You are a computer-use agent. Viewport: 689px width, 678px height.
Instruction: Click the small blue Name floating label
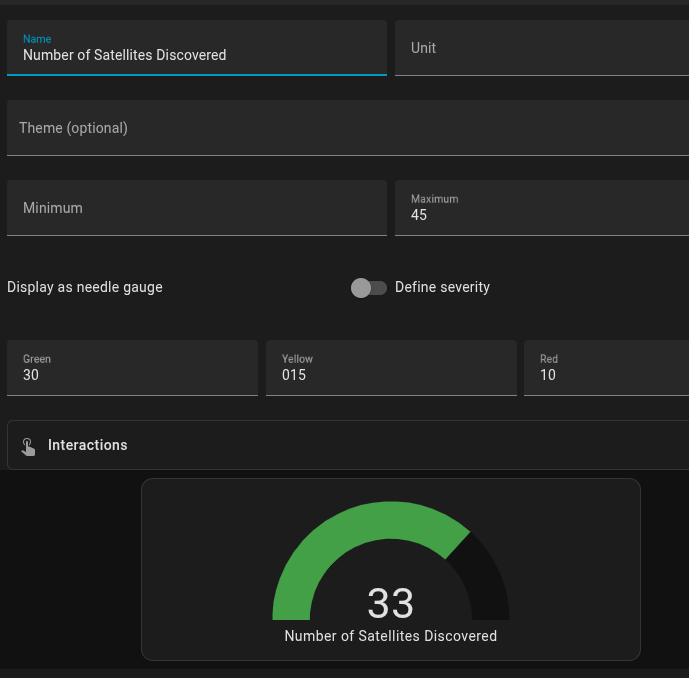click(x=37, y=39)
